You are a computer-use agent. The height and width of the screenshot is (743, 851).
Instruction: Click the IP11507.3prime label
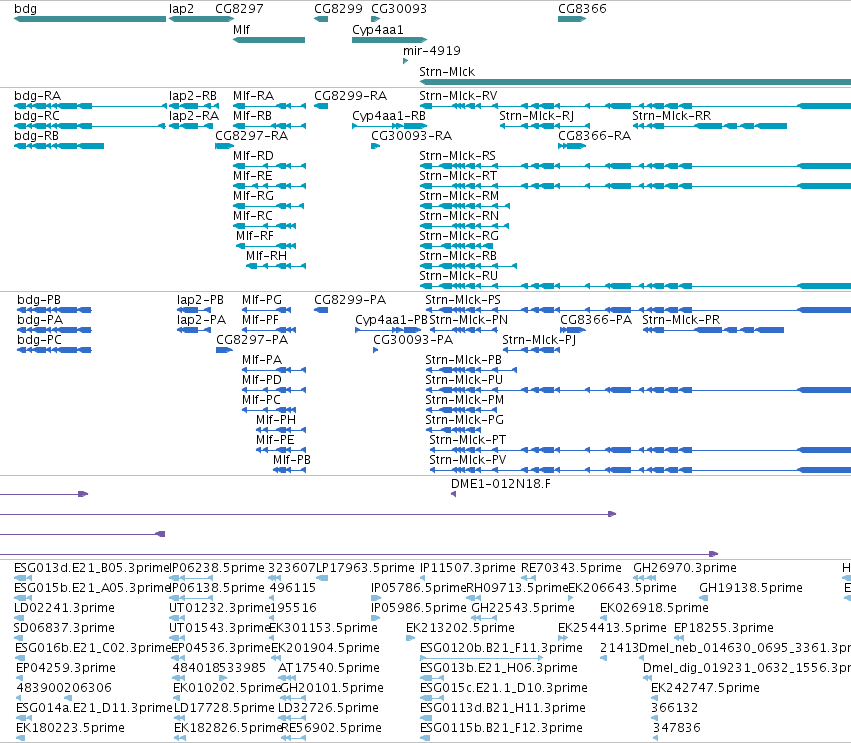pos(468,568)
